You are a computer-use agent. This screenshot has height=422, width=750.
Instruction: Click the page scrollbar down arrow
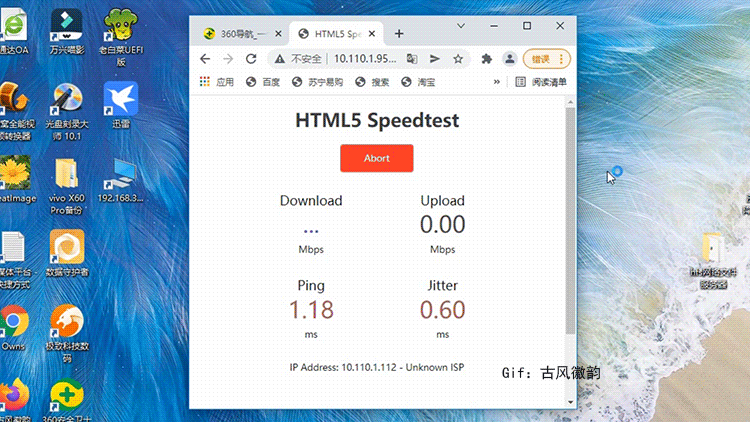click(570, 402)
